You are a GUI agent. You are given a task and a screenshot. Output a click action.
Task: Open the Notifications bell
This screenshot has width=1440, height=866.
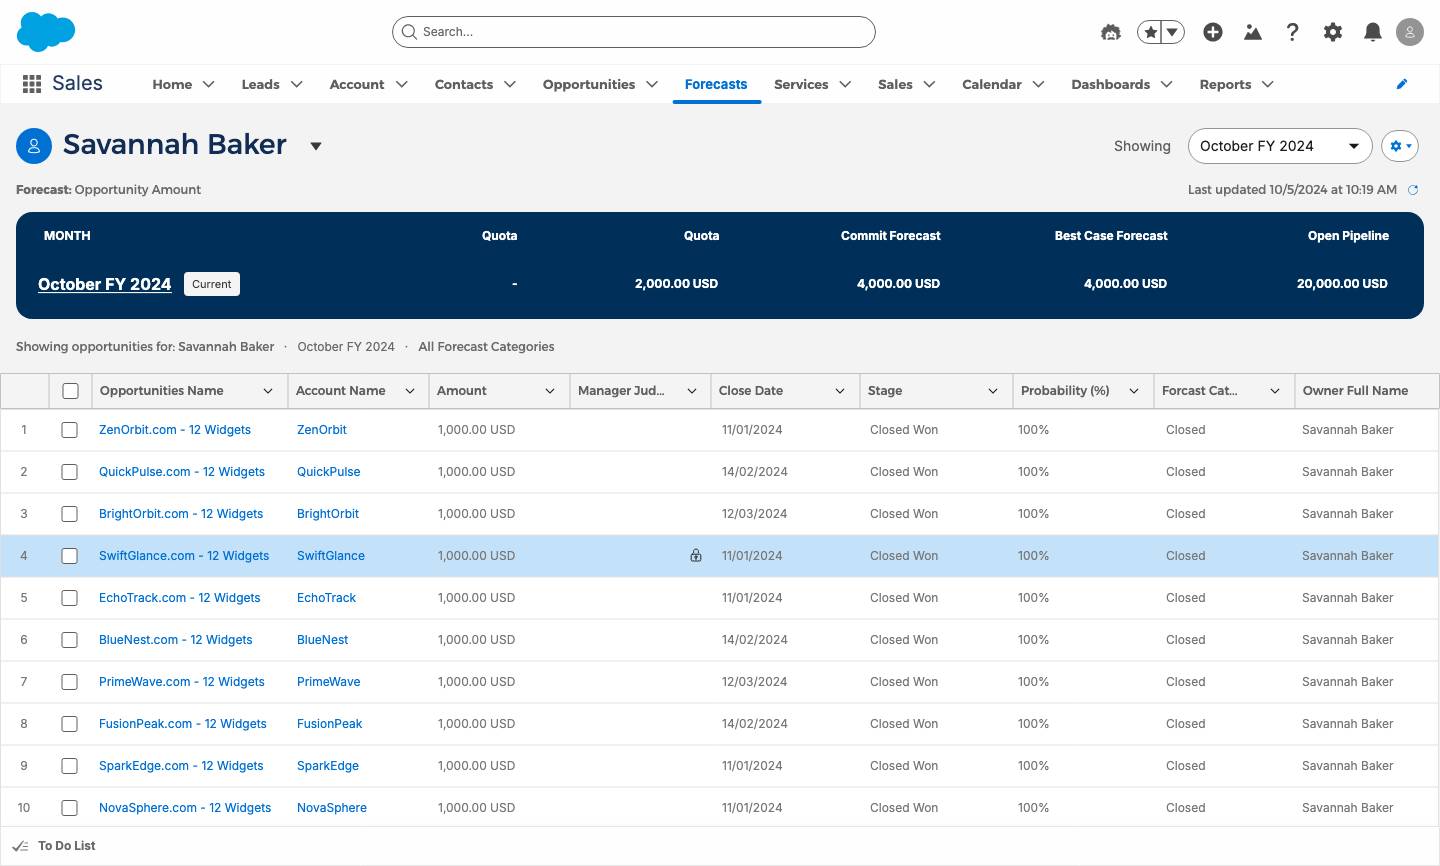coord(1373,32)
